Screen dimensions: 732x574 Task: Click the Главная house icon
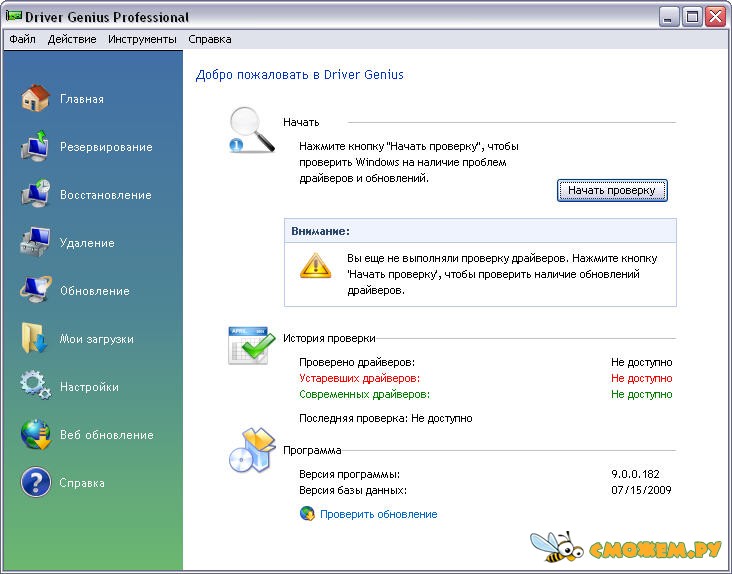click(35, 98)
